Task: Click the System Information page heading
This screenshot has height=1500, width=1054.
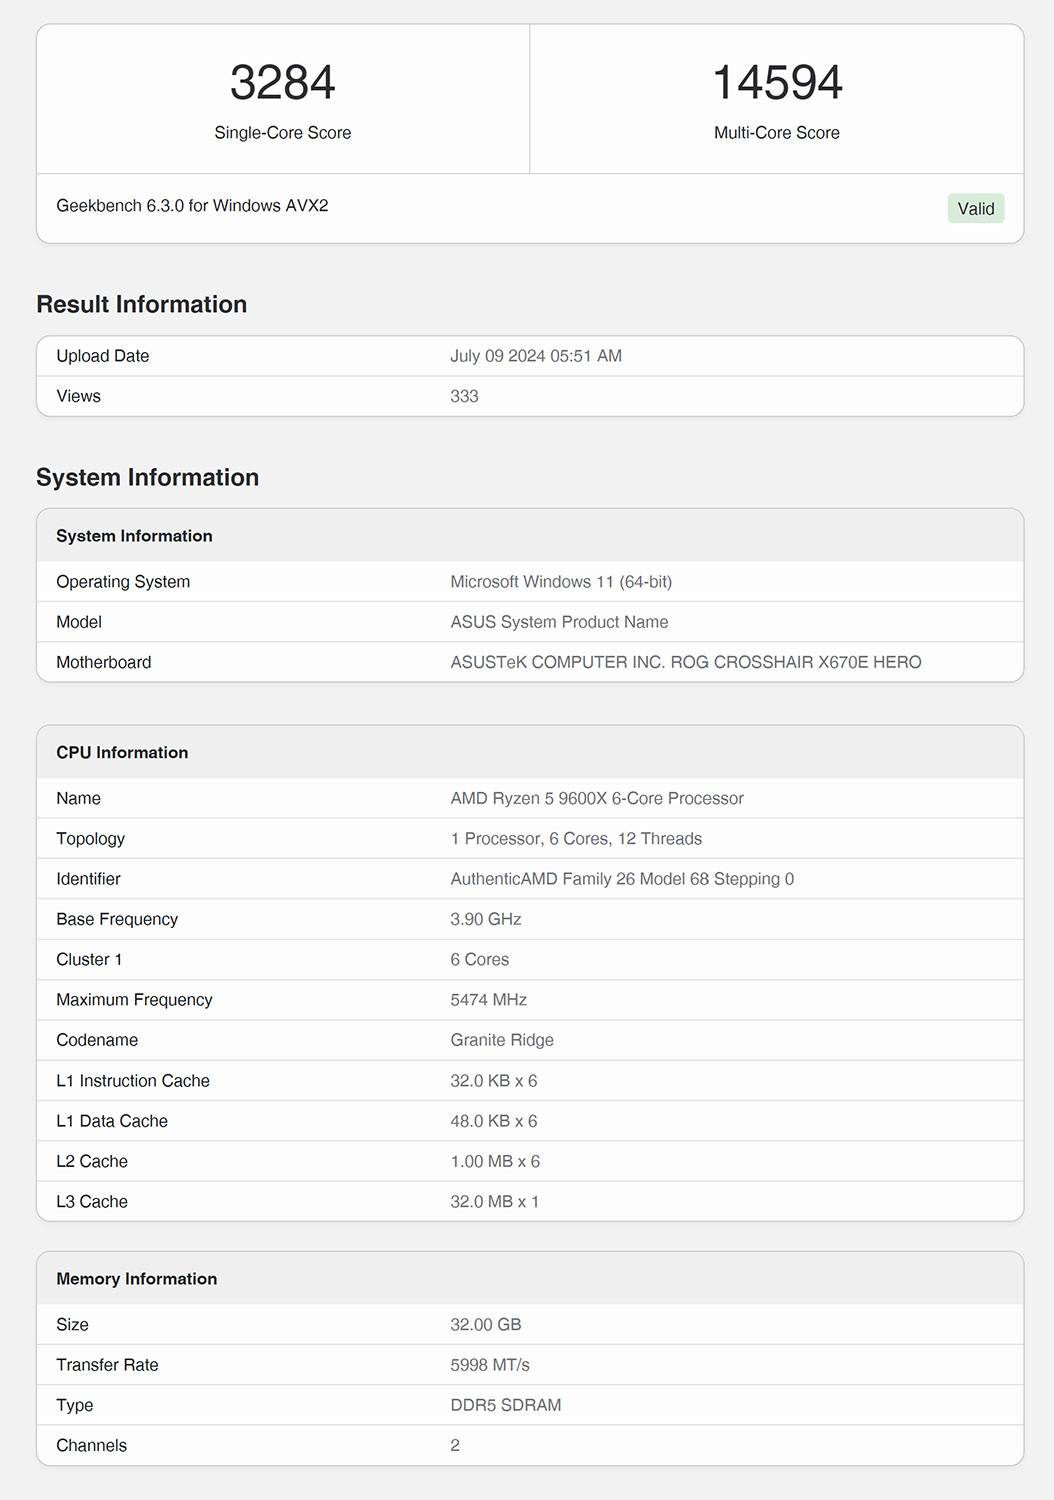Action: (148, 477)
